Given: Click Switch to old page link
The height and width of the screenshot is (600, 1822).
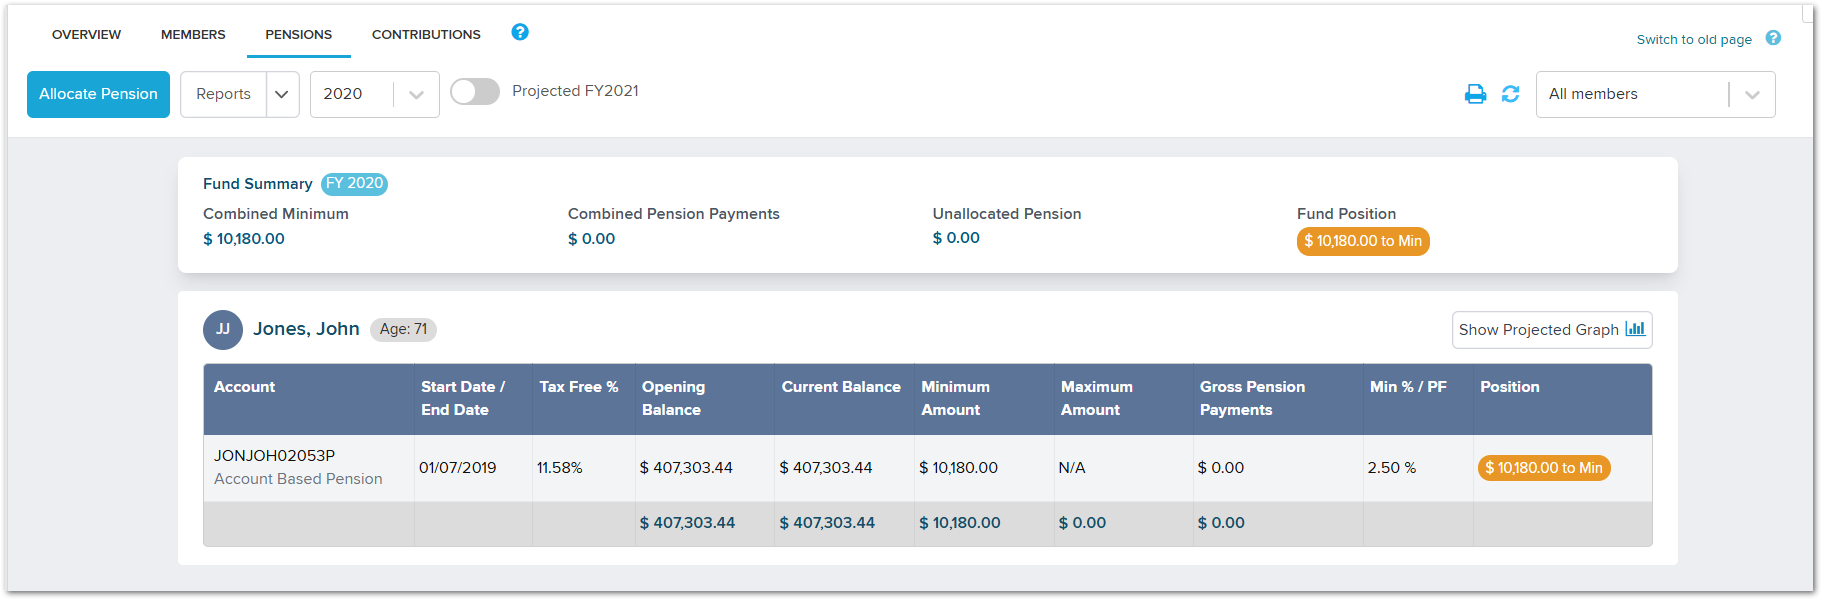Looking at the screenshot, I should point(1694,40).
